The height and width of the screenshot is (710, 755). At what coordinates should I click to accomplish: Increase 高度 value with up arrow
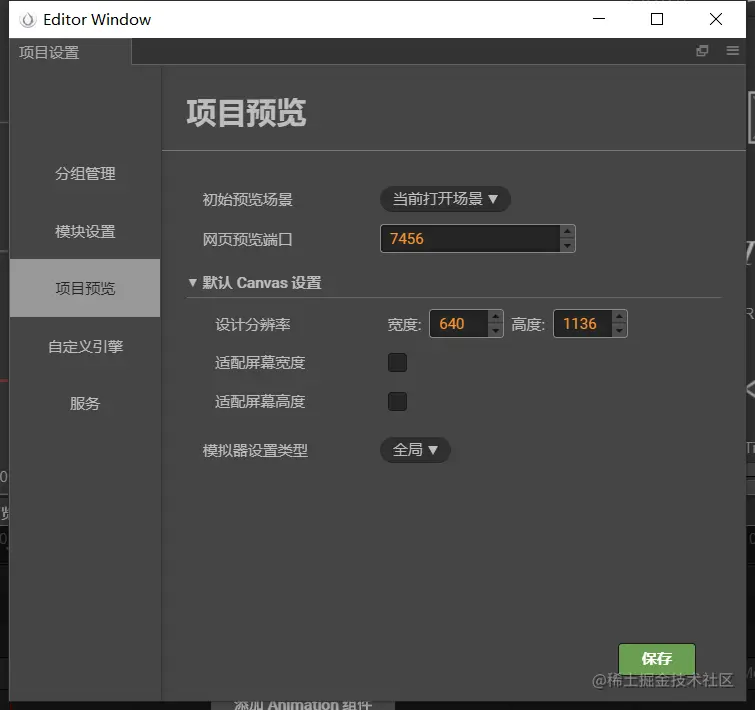(x=619, y=317)
